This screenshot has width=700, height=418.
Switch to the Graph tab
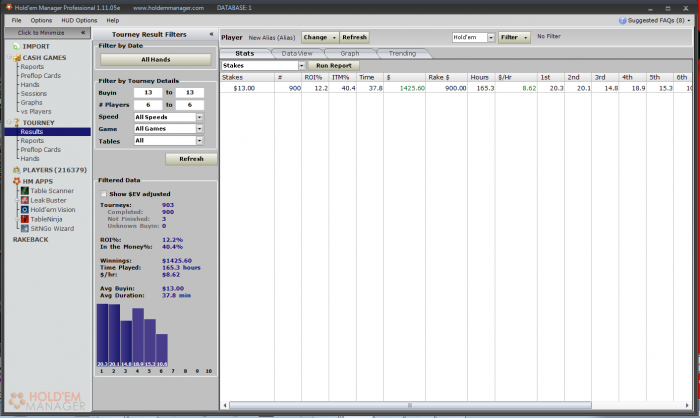point(350,54)
